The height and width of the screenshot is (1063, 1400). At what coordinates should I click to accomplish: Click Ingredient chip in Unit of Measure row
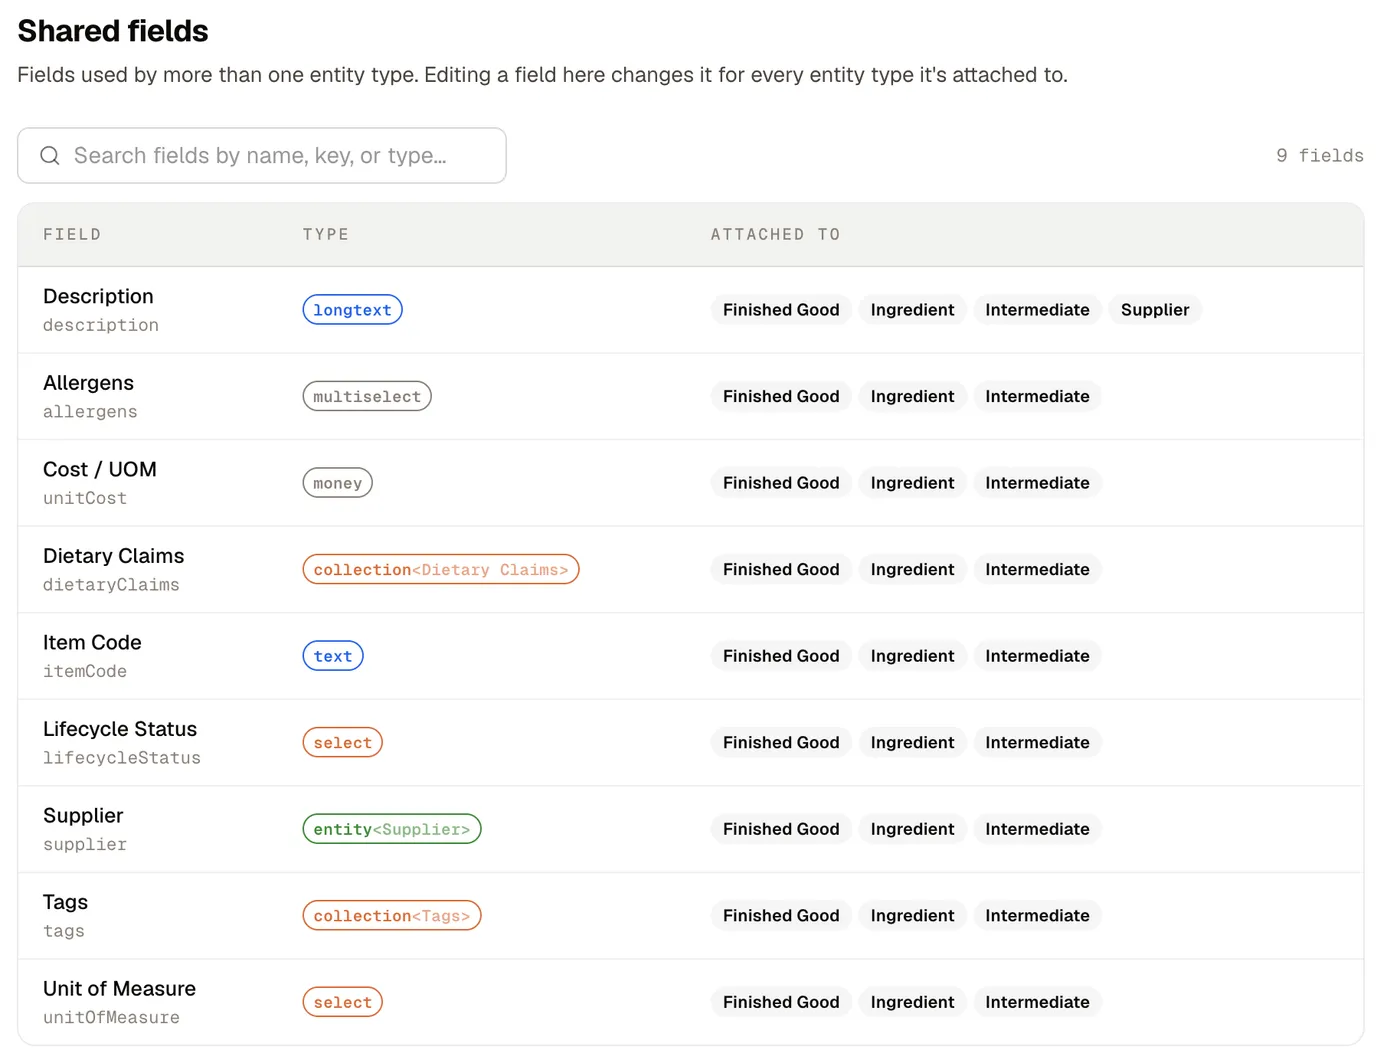point(912,1002)
